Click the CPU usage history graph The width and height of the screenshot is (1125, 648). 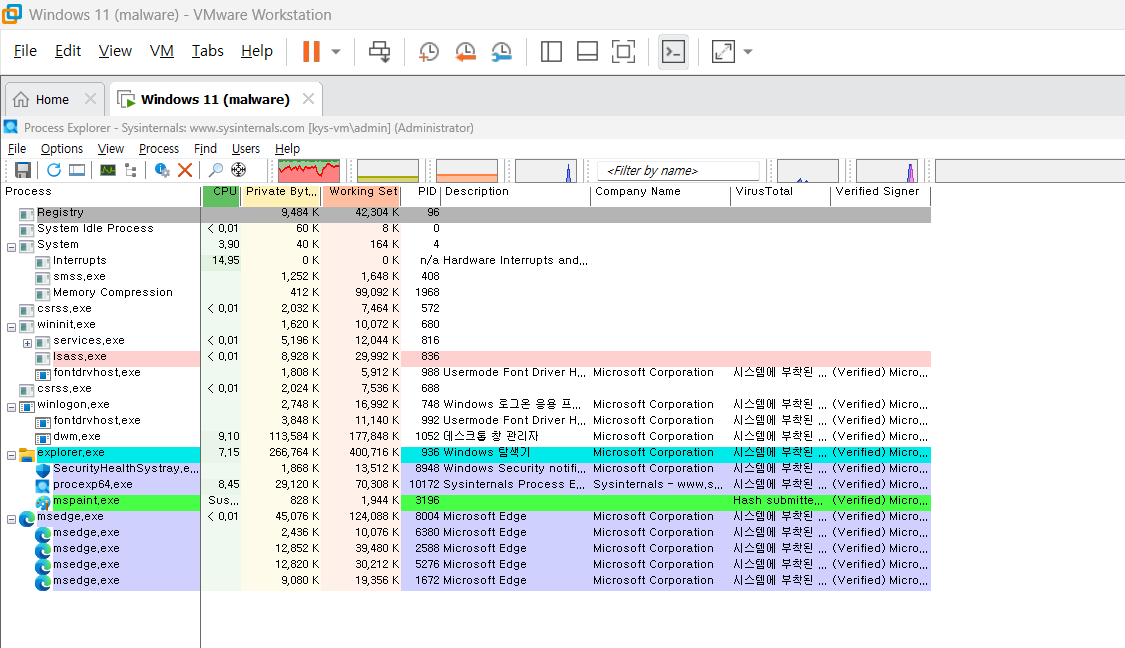[309, 171]
